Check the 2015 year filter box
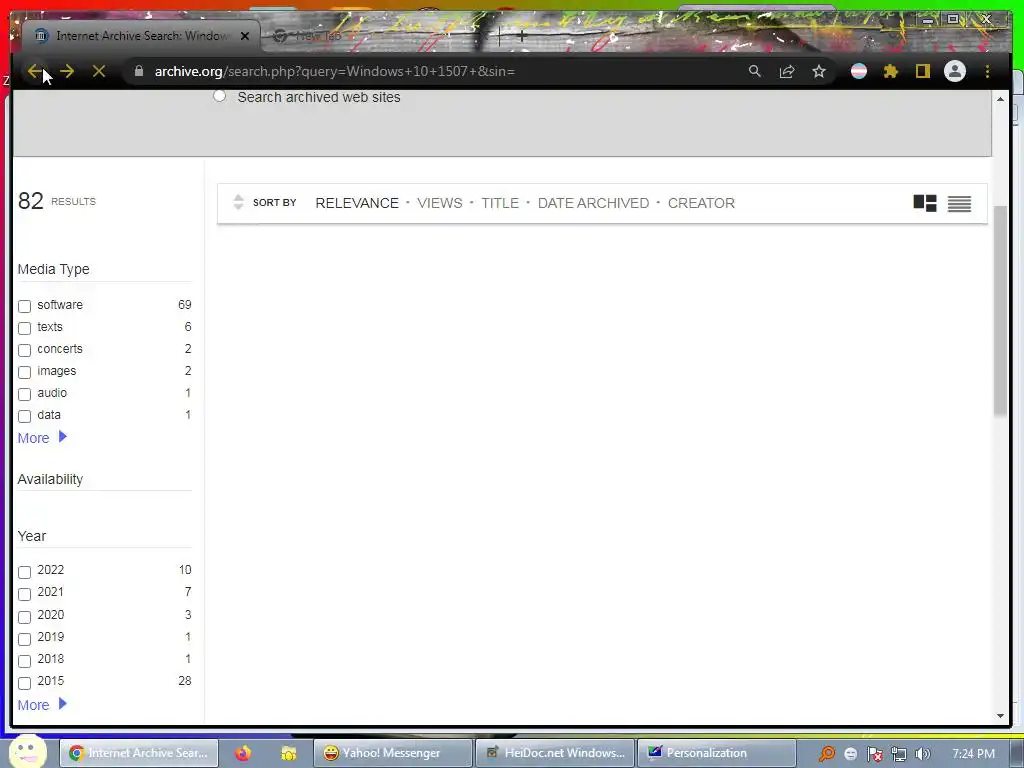The height and width of the screenshot is (768, 1024). pyautogui.click(x=24, y=683)
